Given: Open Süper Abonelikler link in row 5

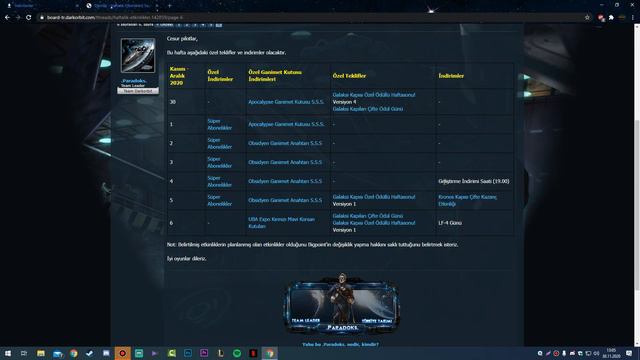Looking at the screenshot, I should 220,200.
